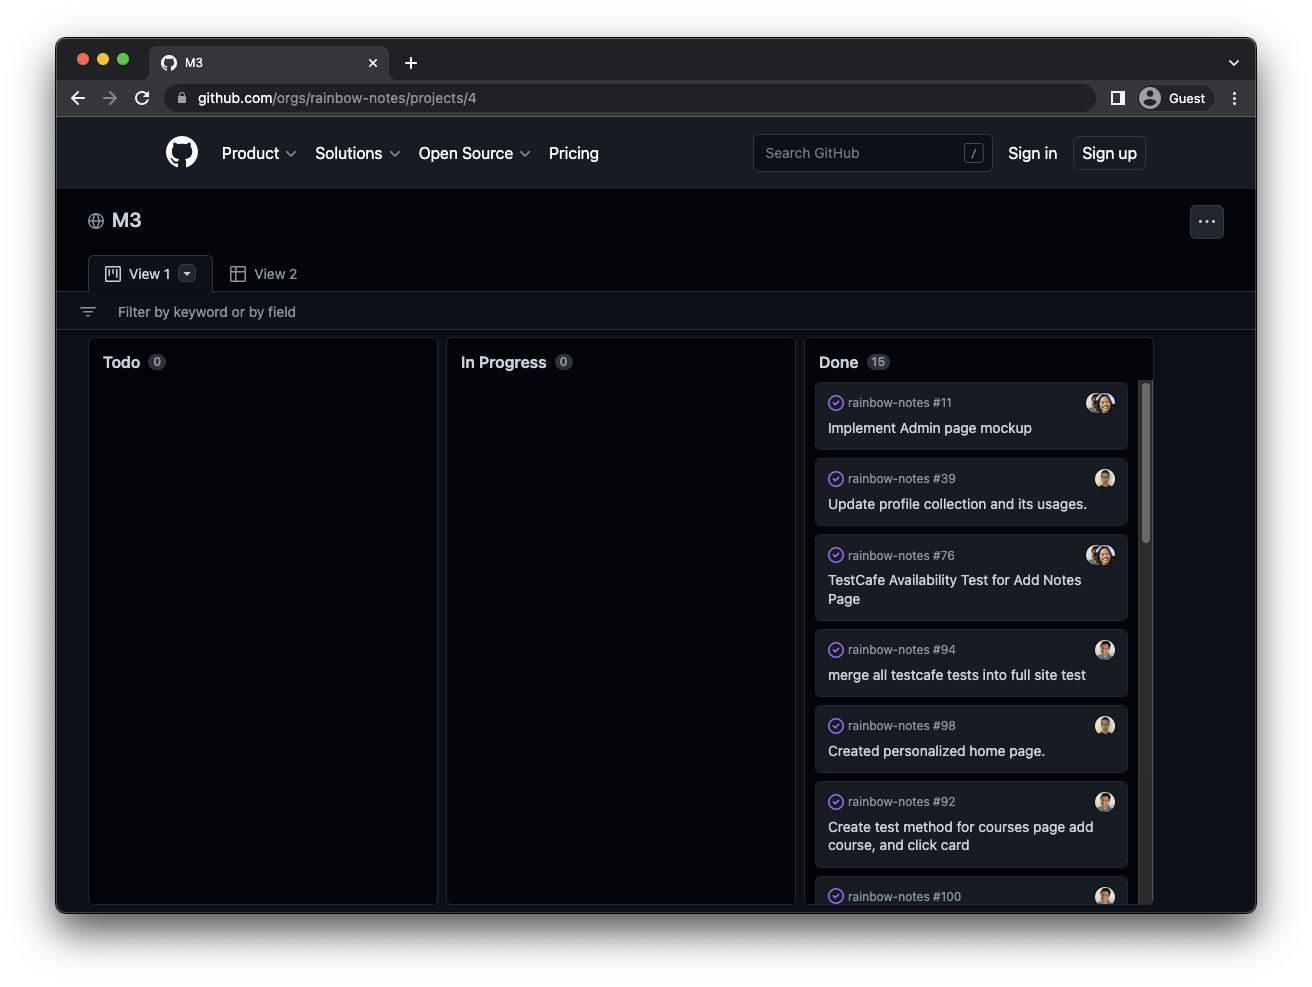
Task: Click the table icon on View 2 tab
Action: pos(238,274)
